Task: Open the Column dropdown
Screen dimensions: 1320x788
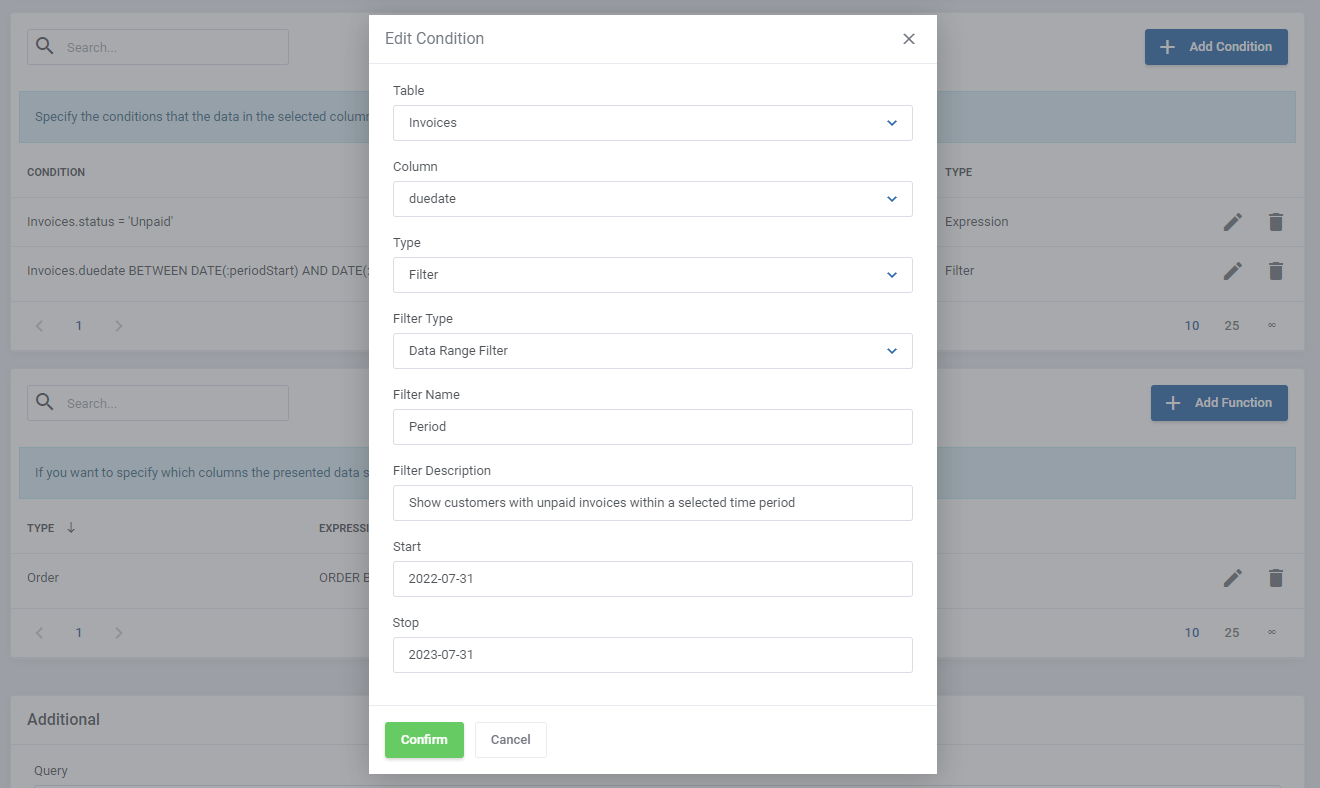Action: tap(653, 199)
